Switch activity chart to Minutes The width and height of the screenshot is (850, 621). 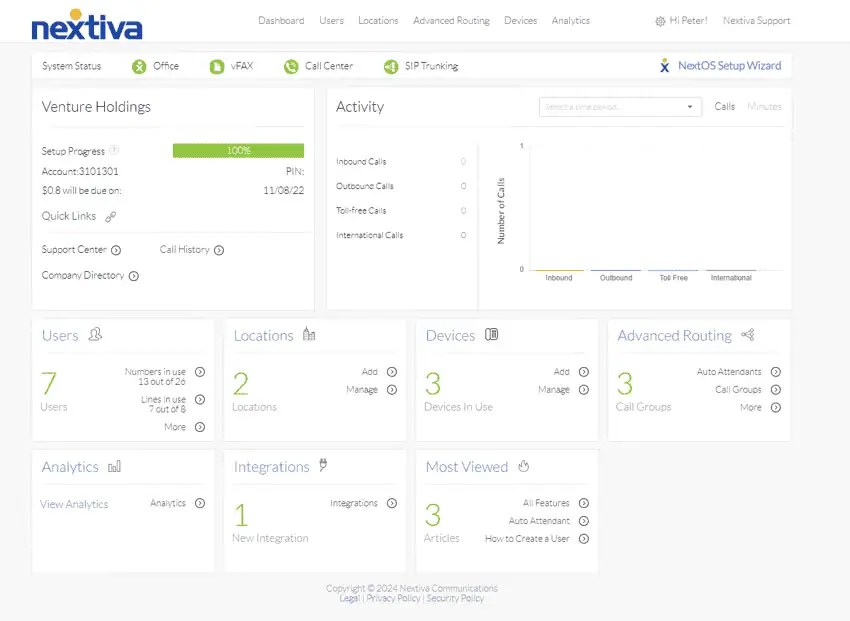[x=764, y=106]
